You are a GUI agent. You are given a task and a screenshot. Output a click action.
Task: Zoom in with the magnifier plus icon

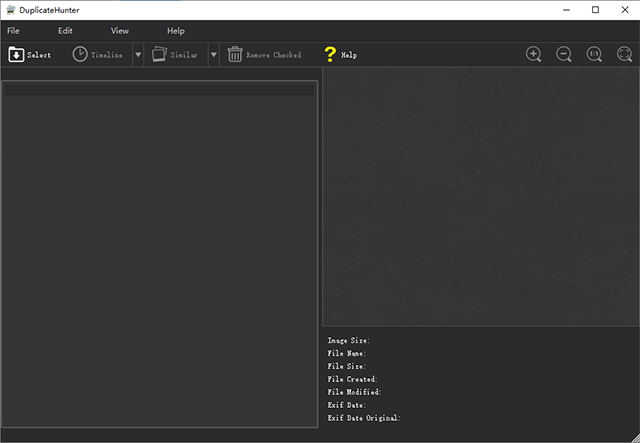(x=534, y=54)
